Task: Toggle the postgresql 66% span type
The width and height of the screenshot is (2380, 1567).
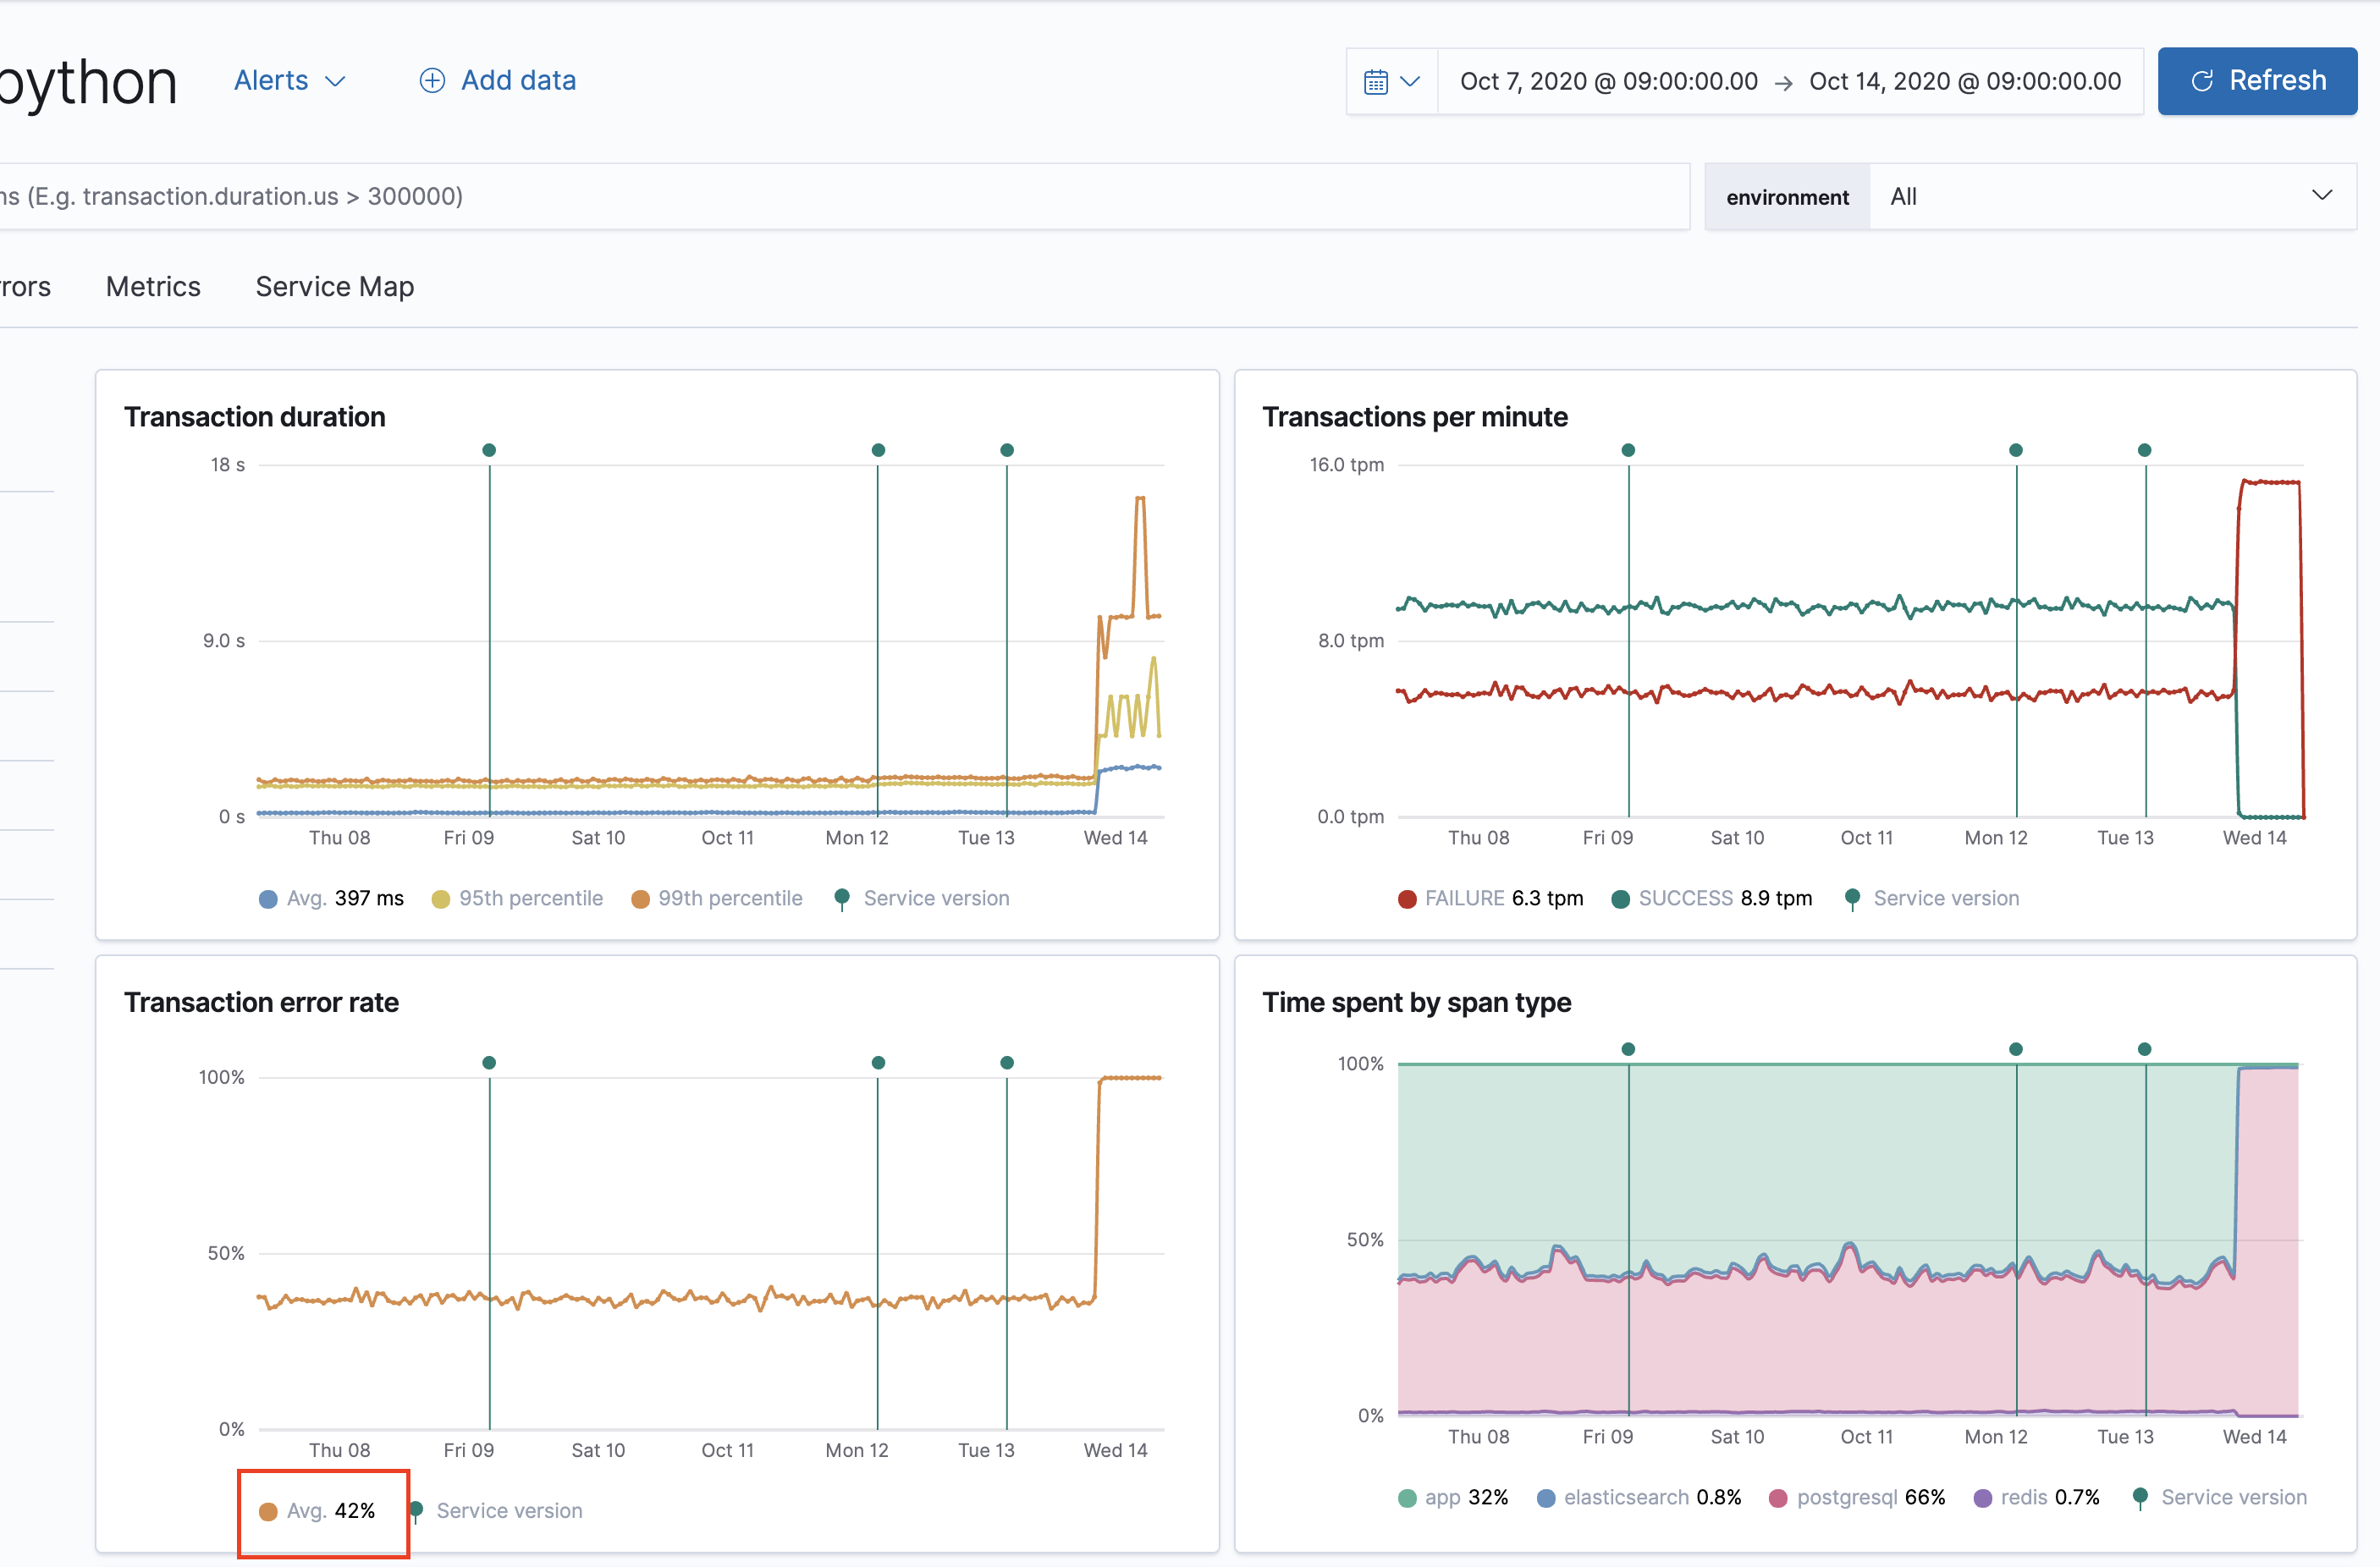Action: (x=1857, y=1497)
